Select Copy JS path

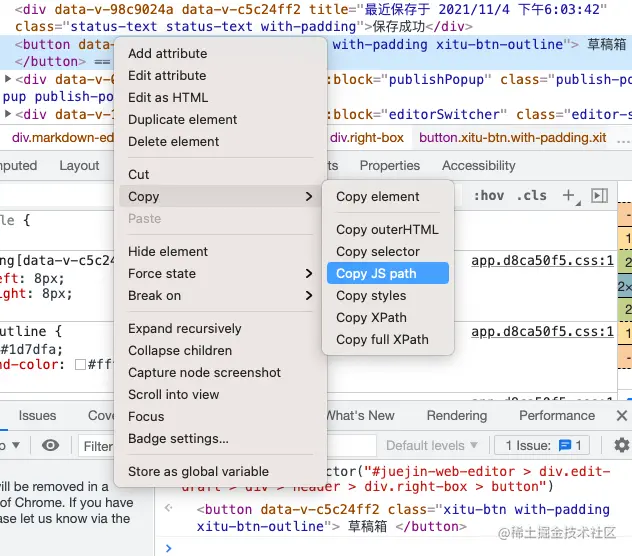tap(388, 273)
